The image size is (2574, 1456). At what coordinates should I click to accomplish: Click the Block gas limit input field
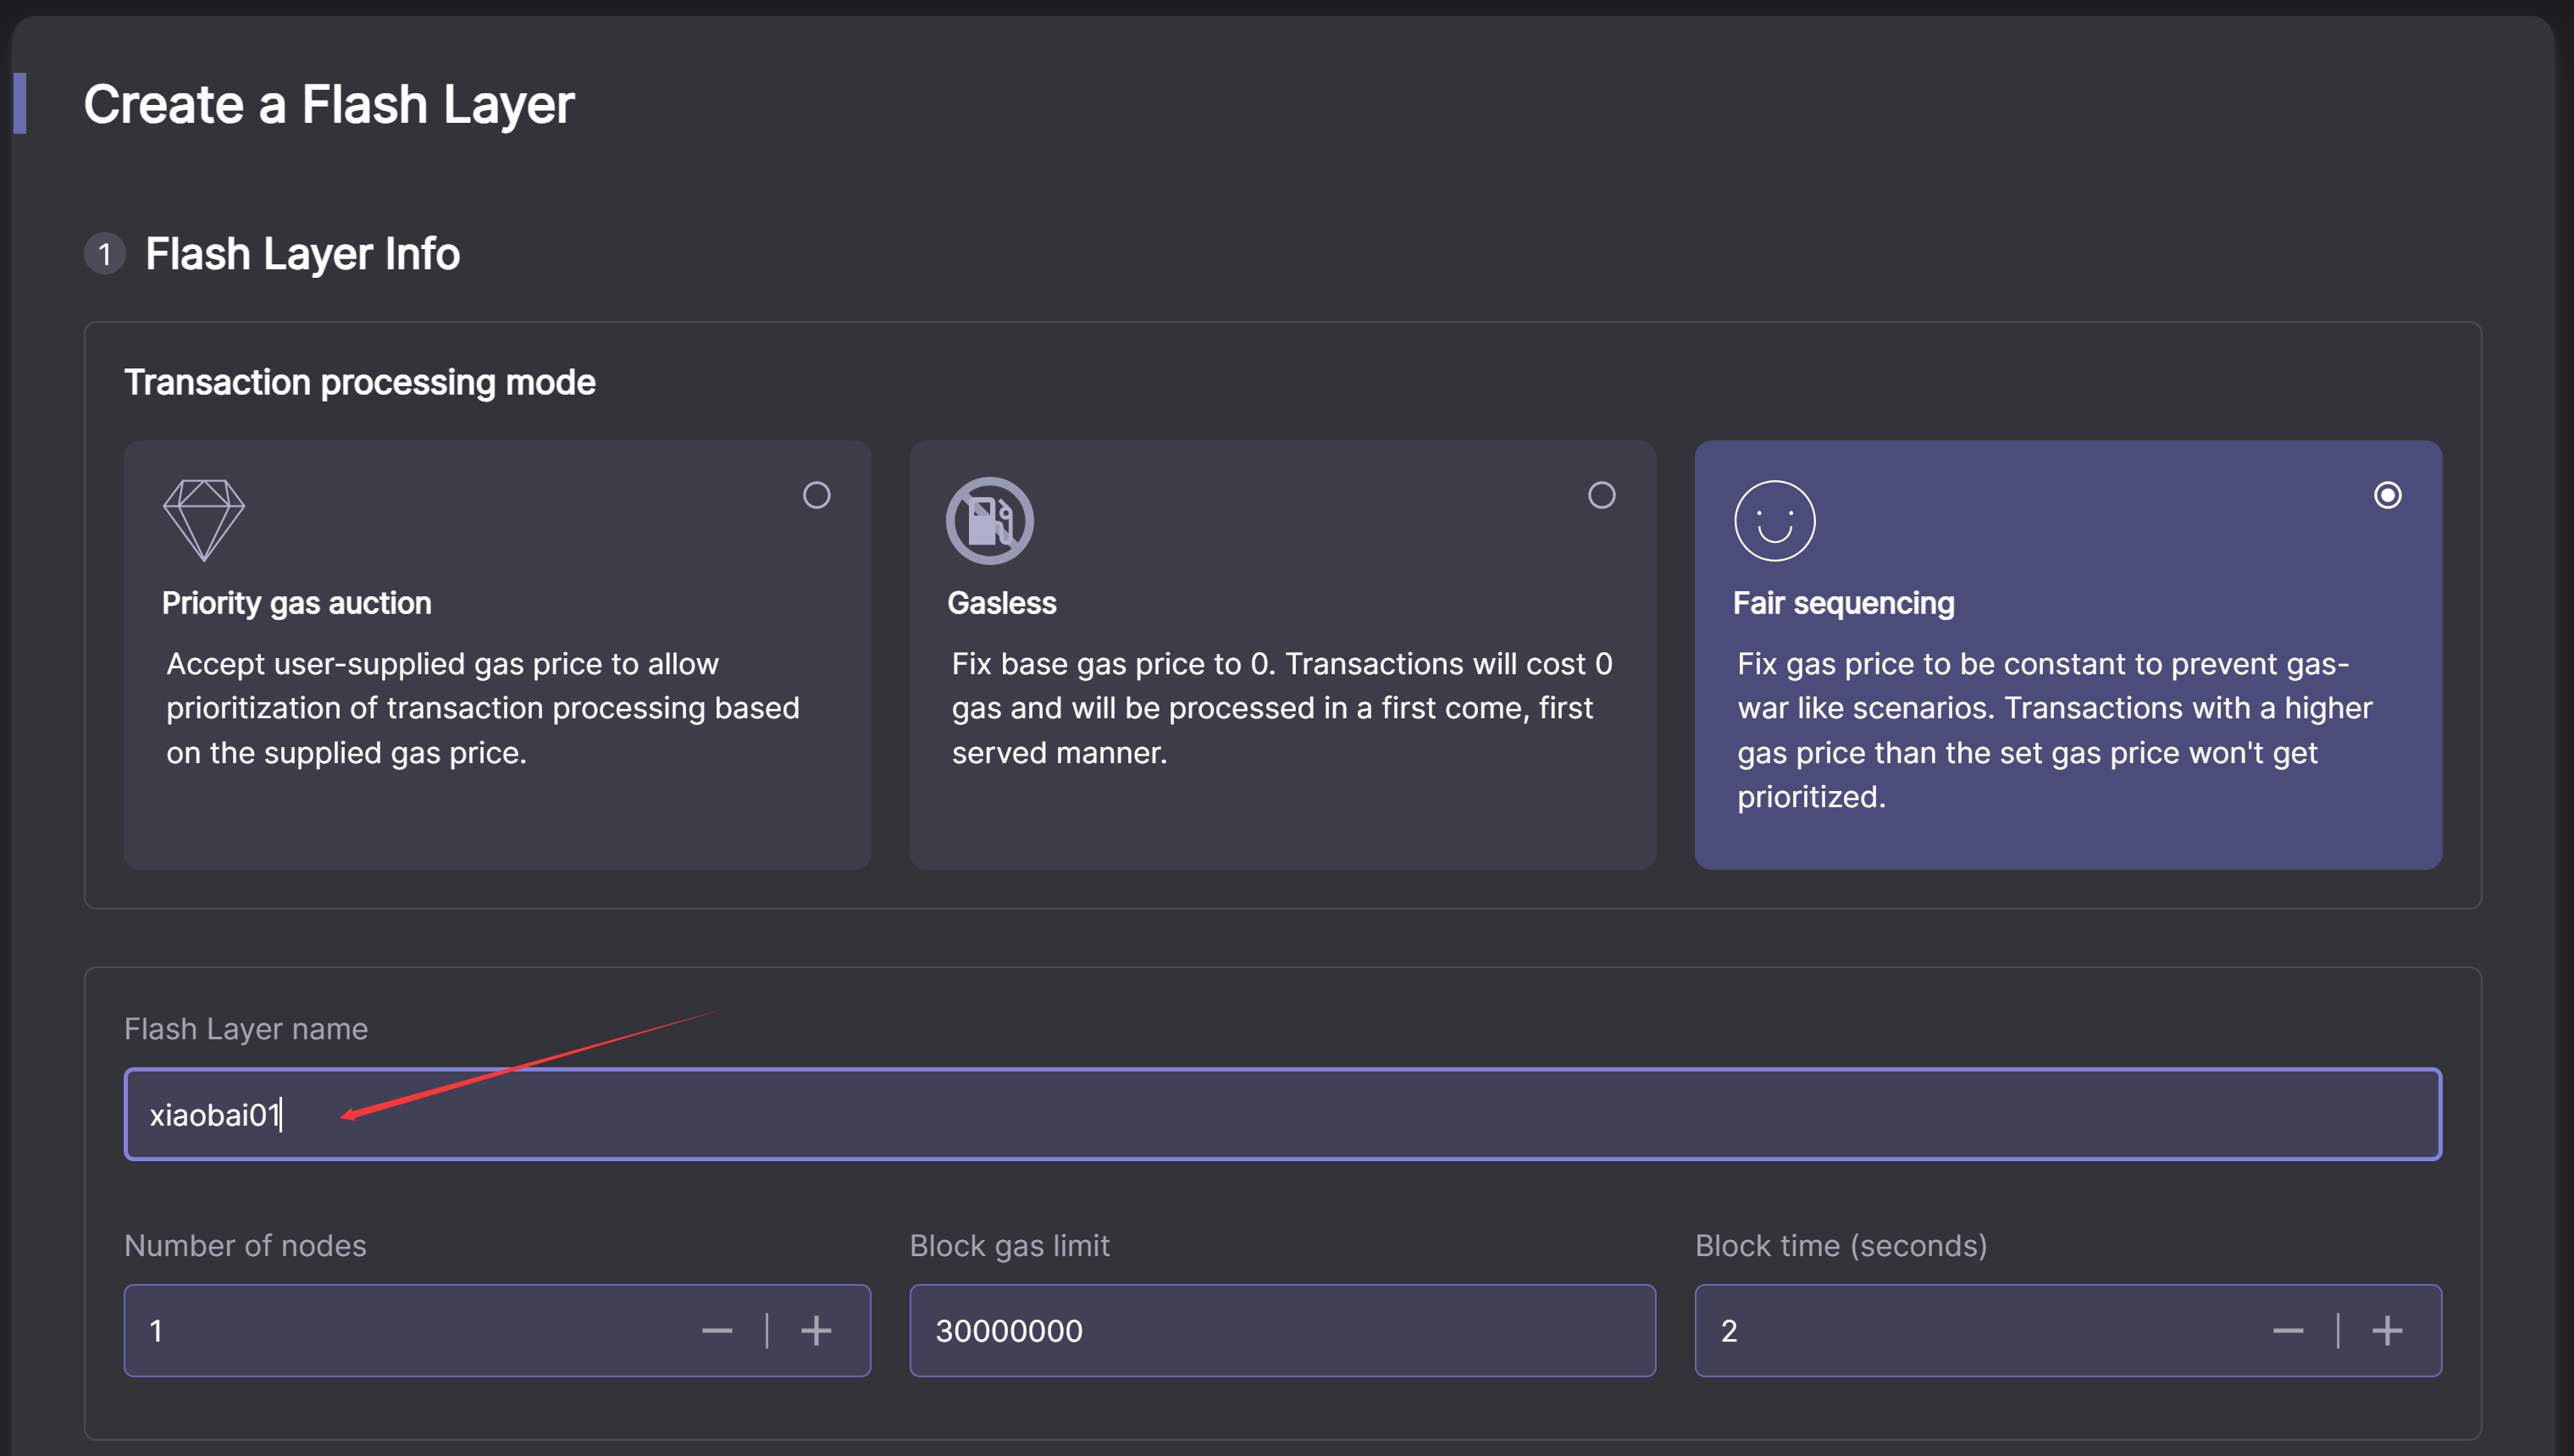[1282, 1330]
